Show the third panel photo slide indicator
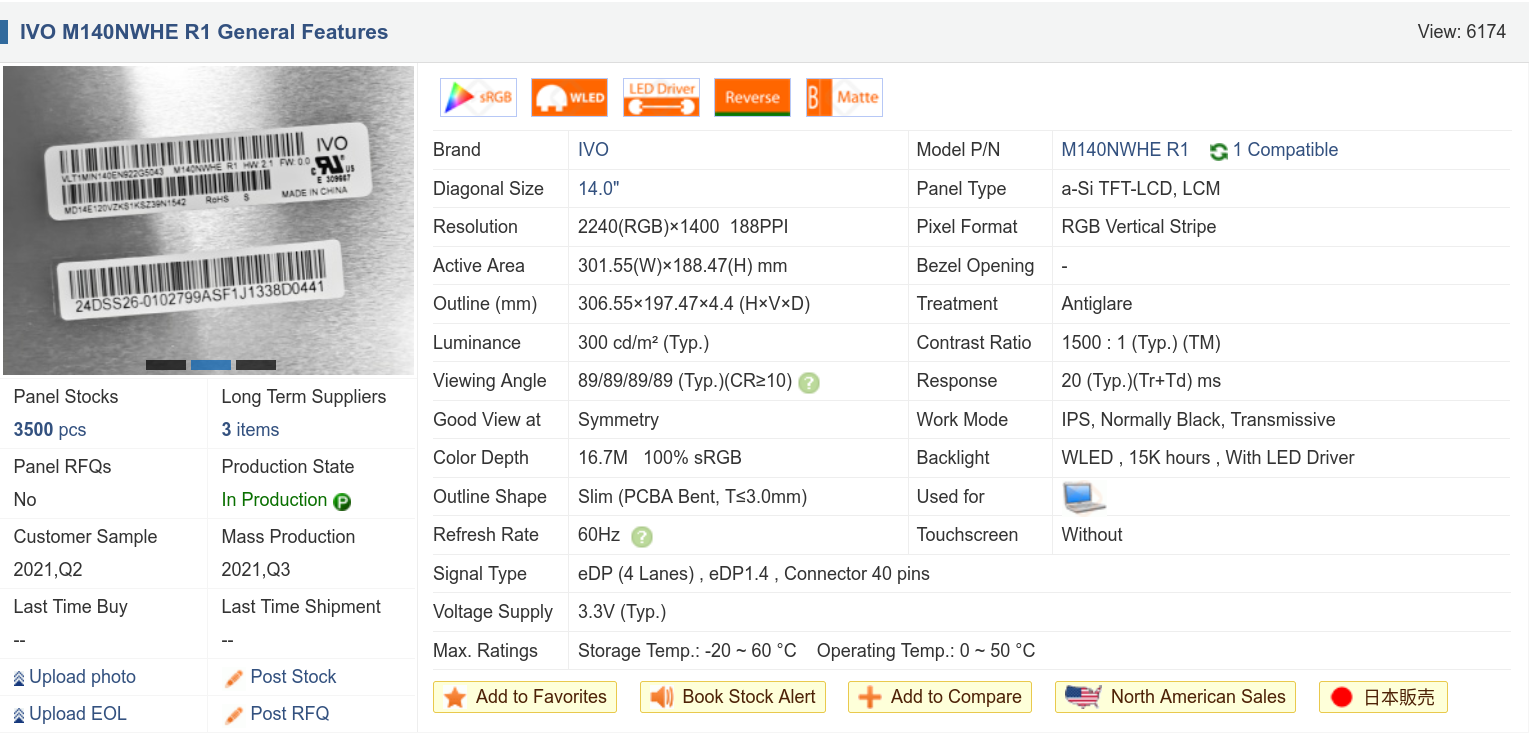The height and width of the screenshot is (737, 1529). [x=256, y=365]
